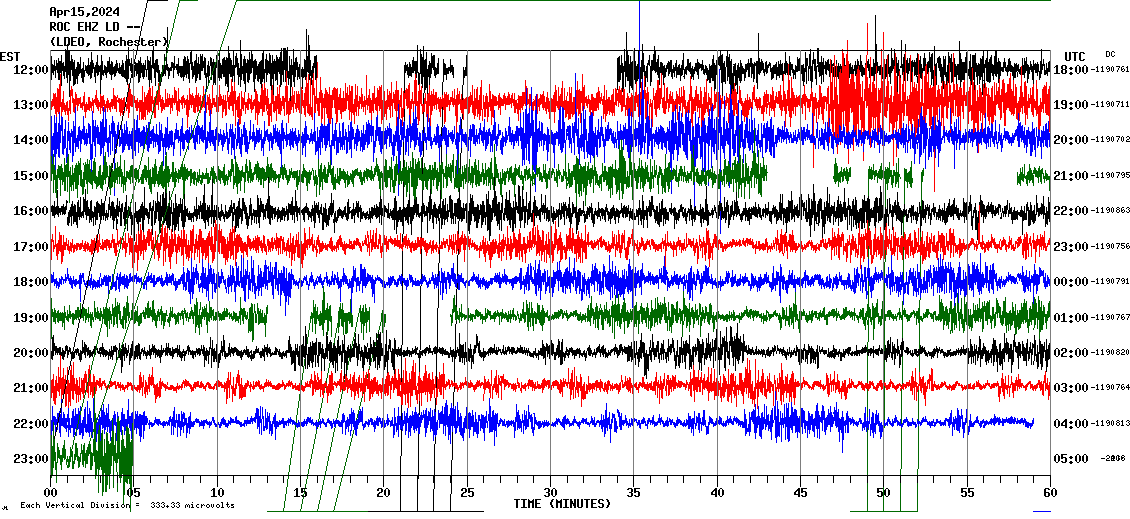Select the DC offset value -1190761
Image resolution: width=1130 pixels, height=519 pixels.
click(1108, 70)
